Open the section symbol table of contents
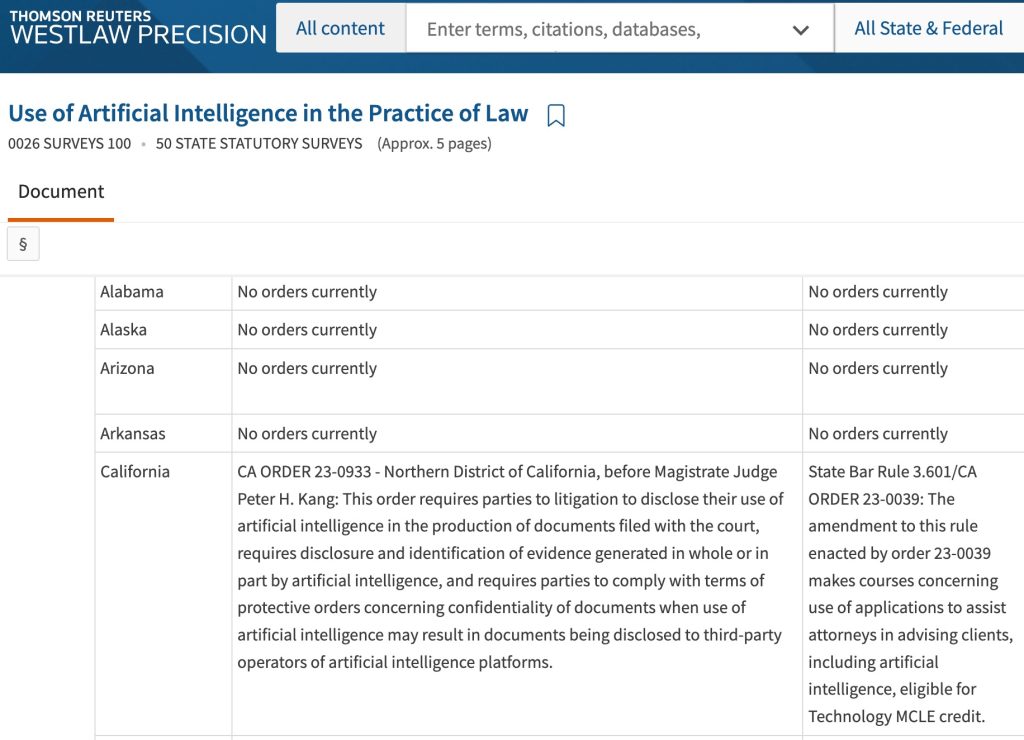 tap(24, 244)
